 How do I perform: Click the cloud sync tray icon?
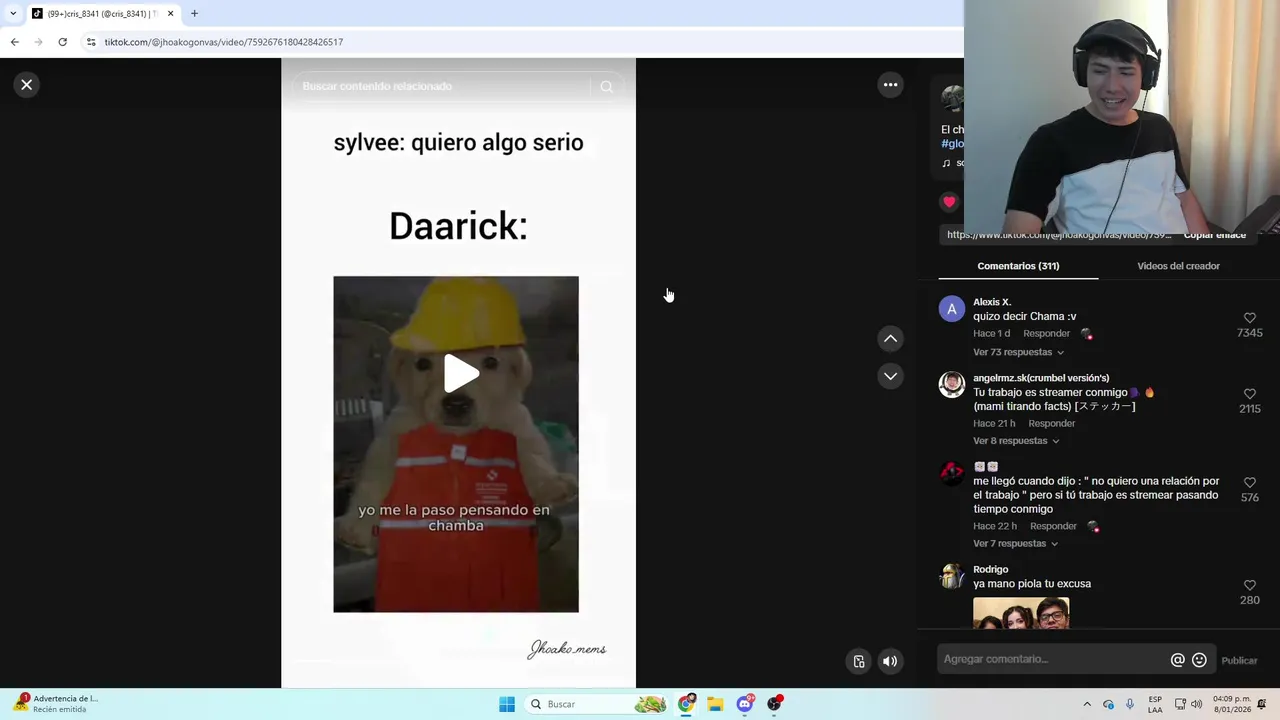tap(1108, 704)
